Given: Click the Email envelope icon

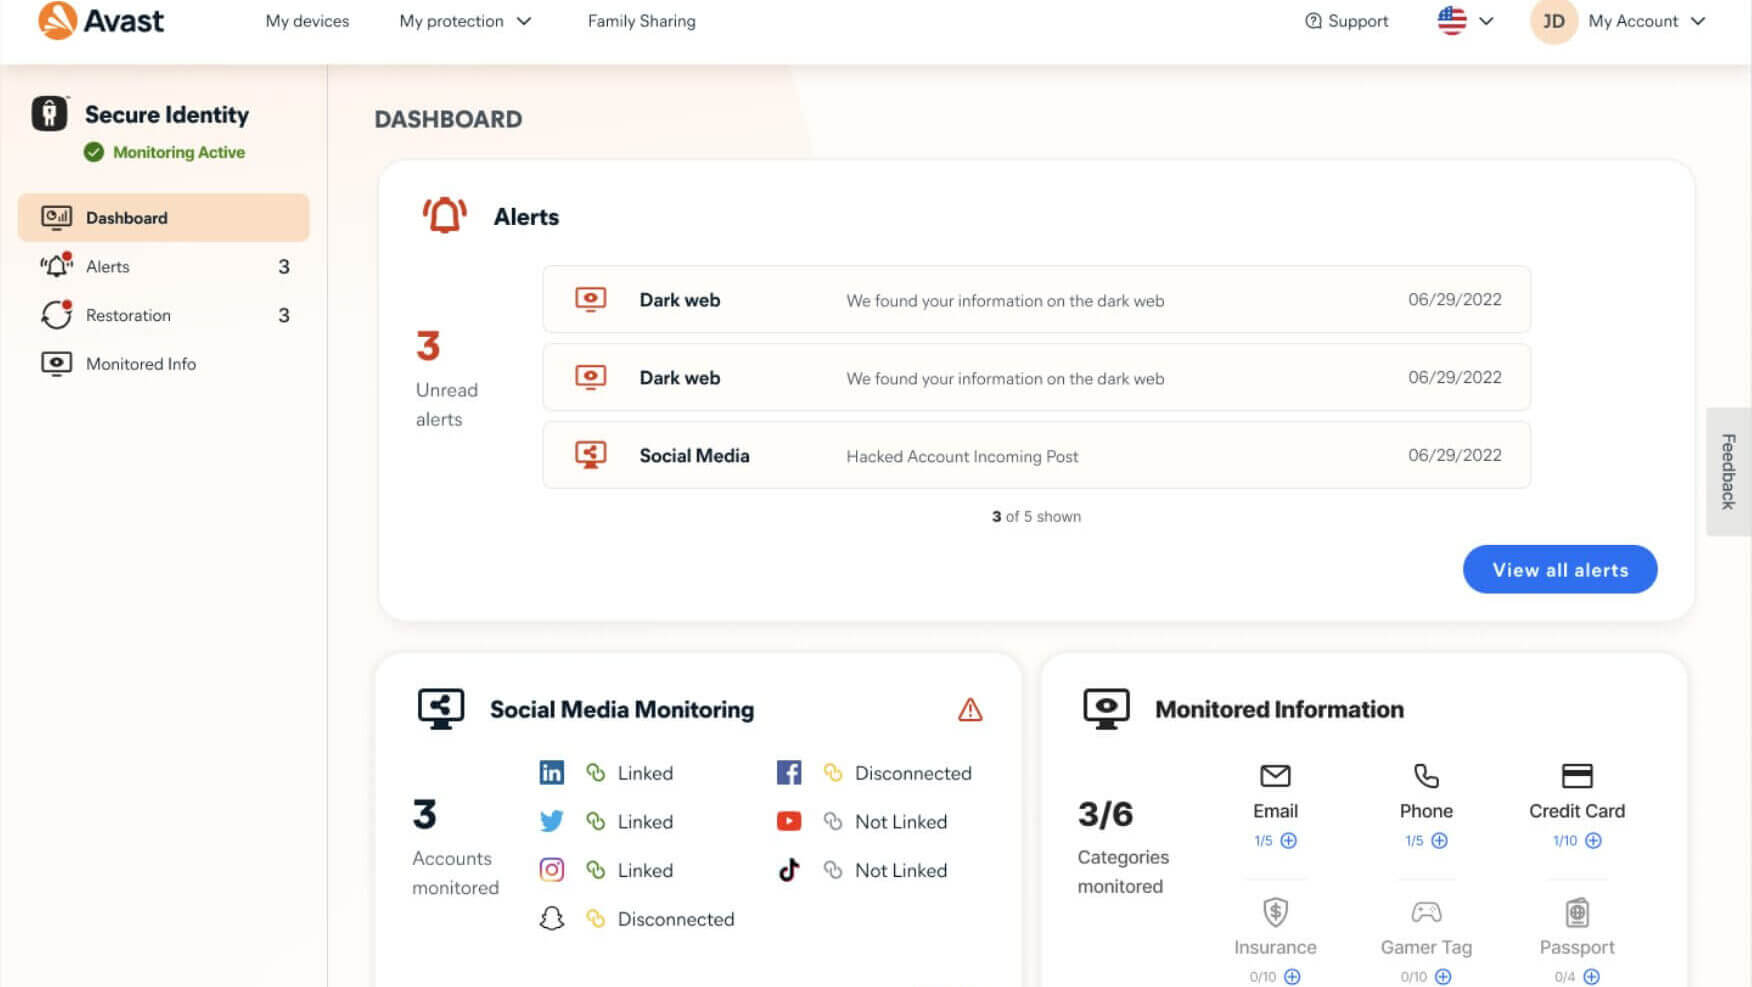Looking at the screenshot, I should 1275,775.
